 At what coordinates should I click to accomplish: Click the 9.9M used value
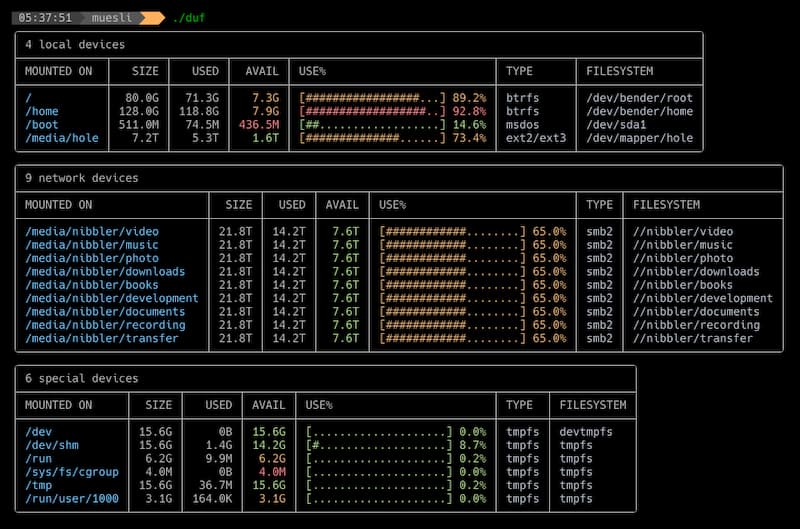click(x=218, y=458)
